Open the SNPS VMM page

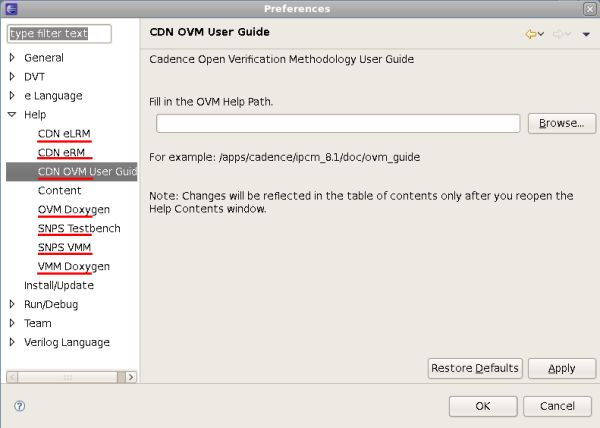pyautogui.click(x=64, y=247)
